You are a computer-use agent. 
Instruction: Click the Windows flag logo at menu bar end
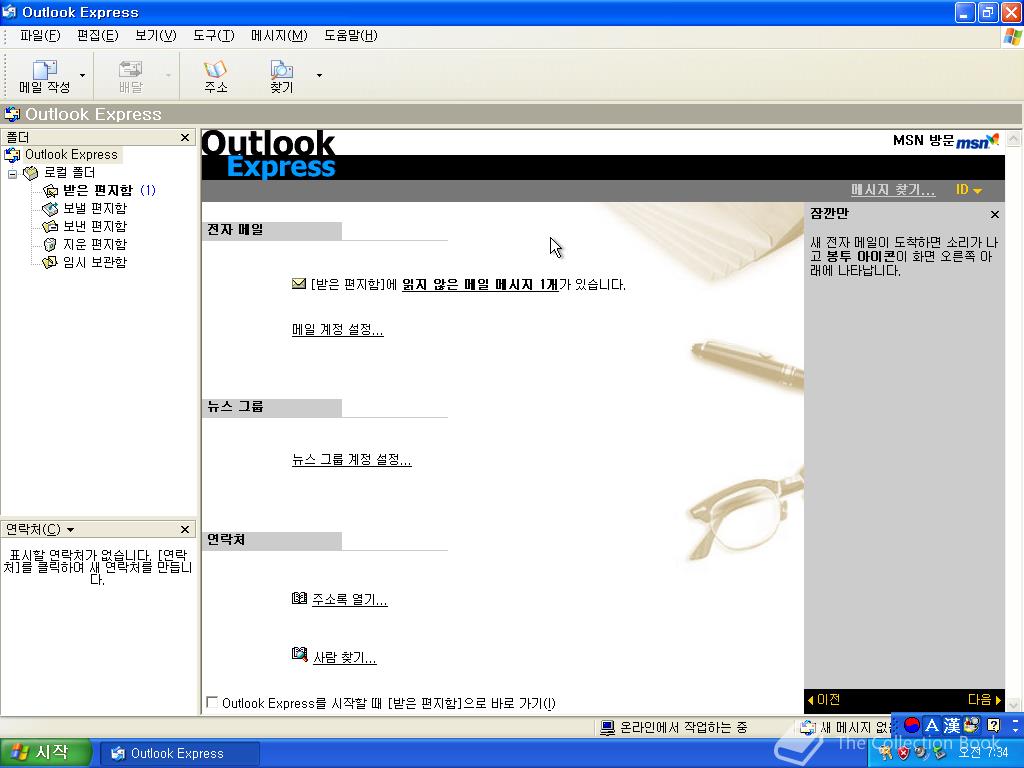pyautogui.click(x=1012, y=37)
